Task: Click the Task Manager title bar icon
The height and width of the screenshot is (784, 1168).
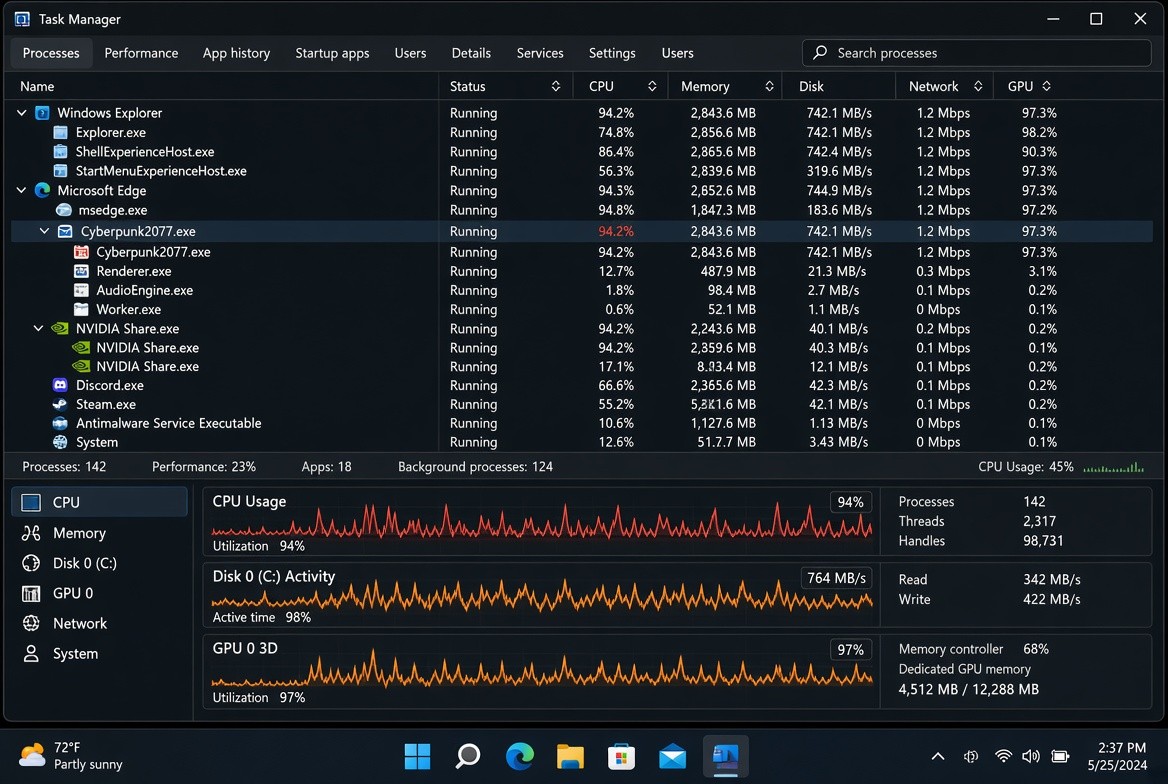Action: 22,19
